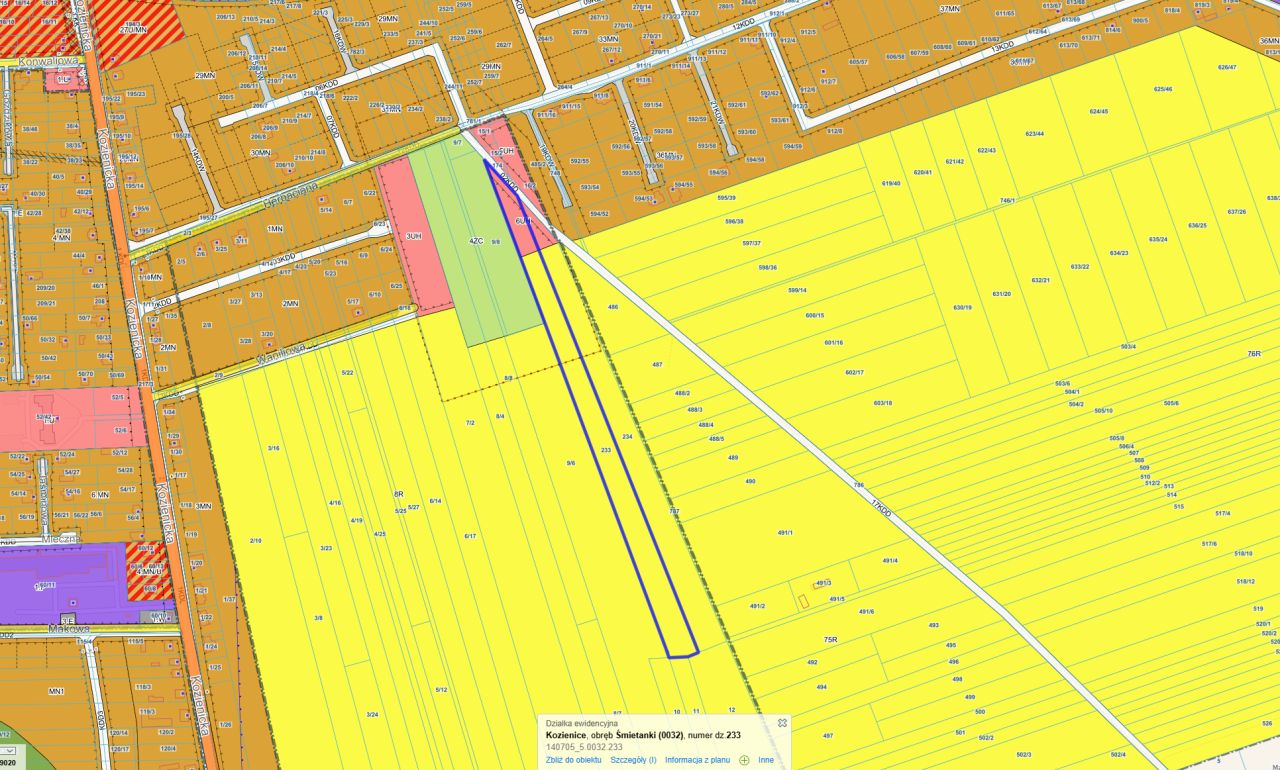Click parcel label '6/17'

470,536
